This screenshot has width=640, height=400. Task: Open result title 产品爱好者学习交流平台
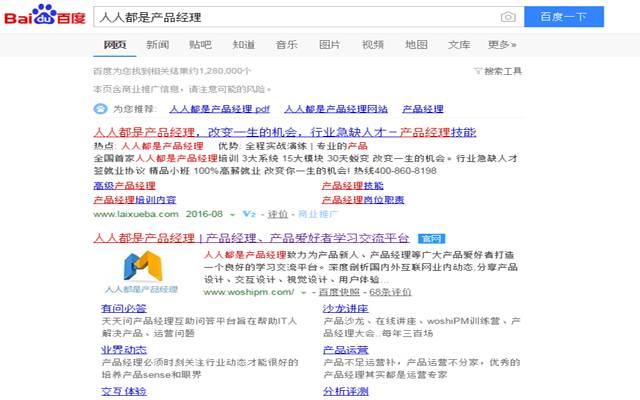pos(251,238)
